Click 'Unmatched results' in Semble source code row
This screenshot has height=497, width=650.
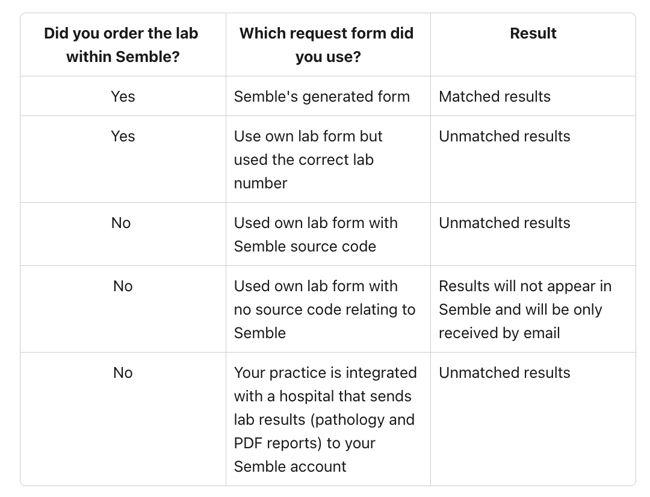(504, 223)
